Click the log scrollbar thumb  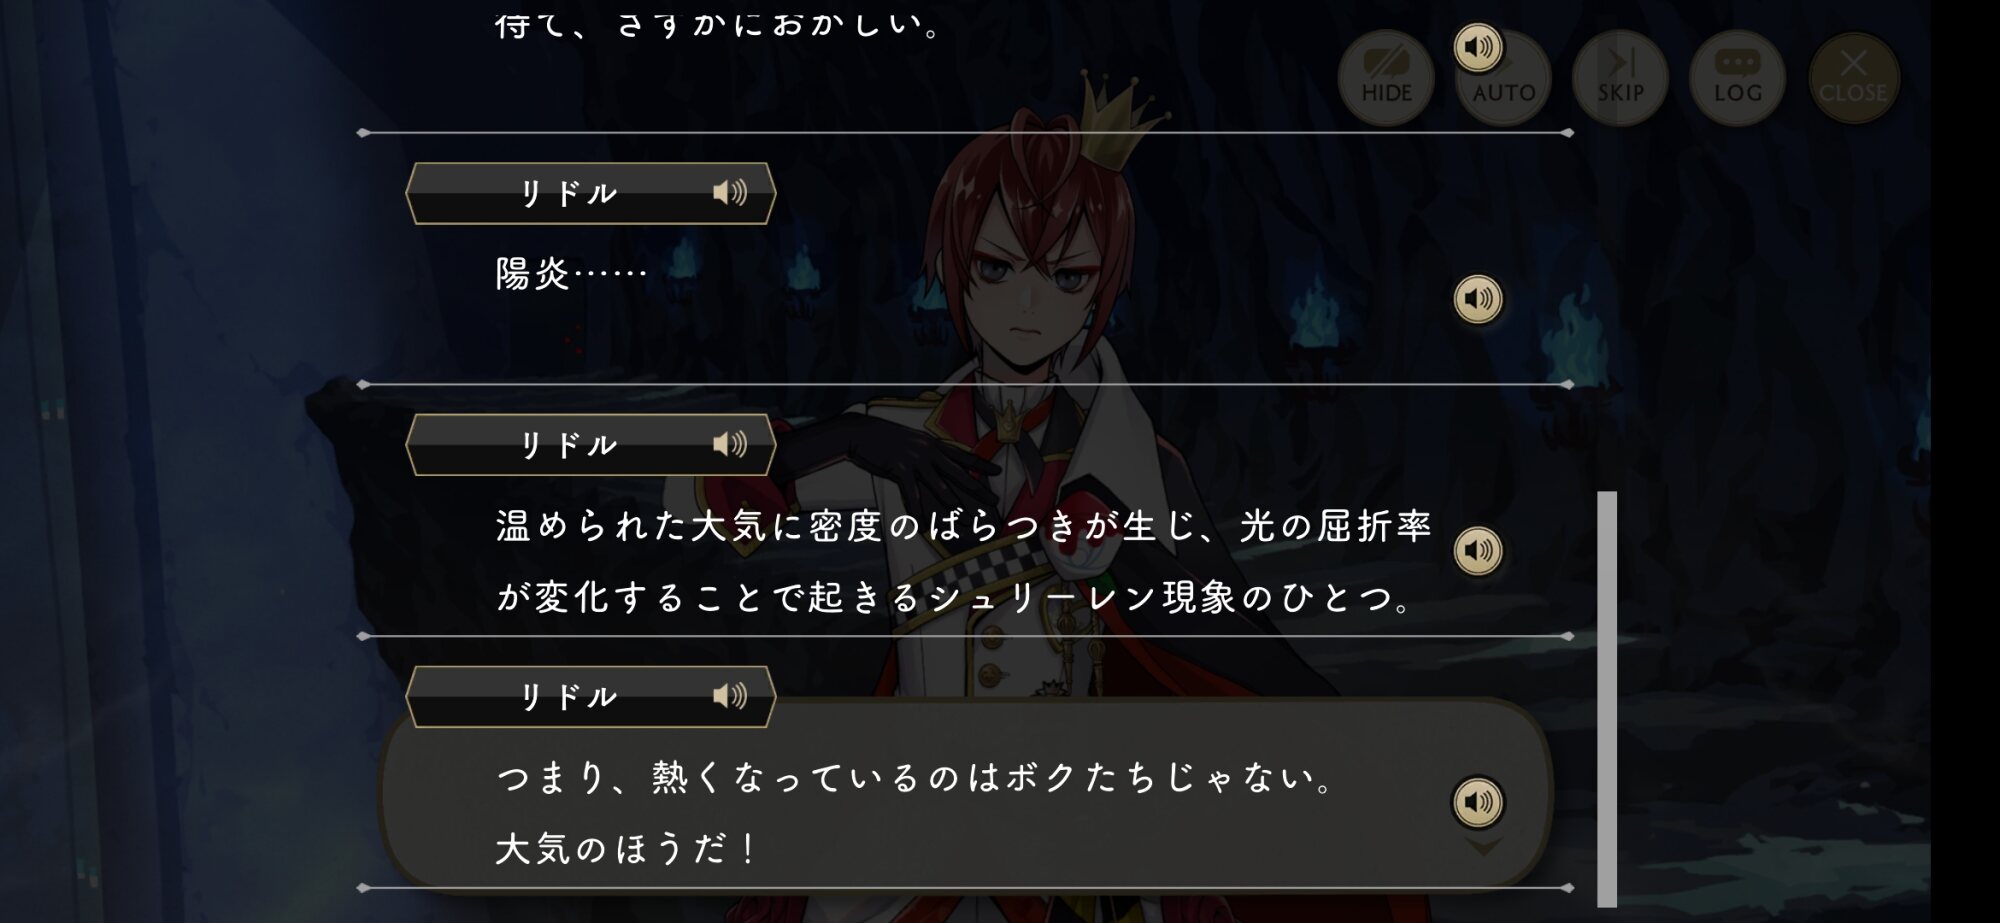click(1607, 699)
